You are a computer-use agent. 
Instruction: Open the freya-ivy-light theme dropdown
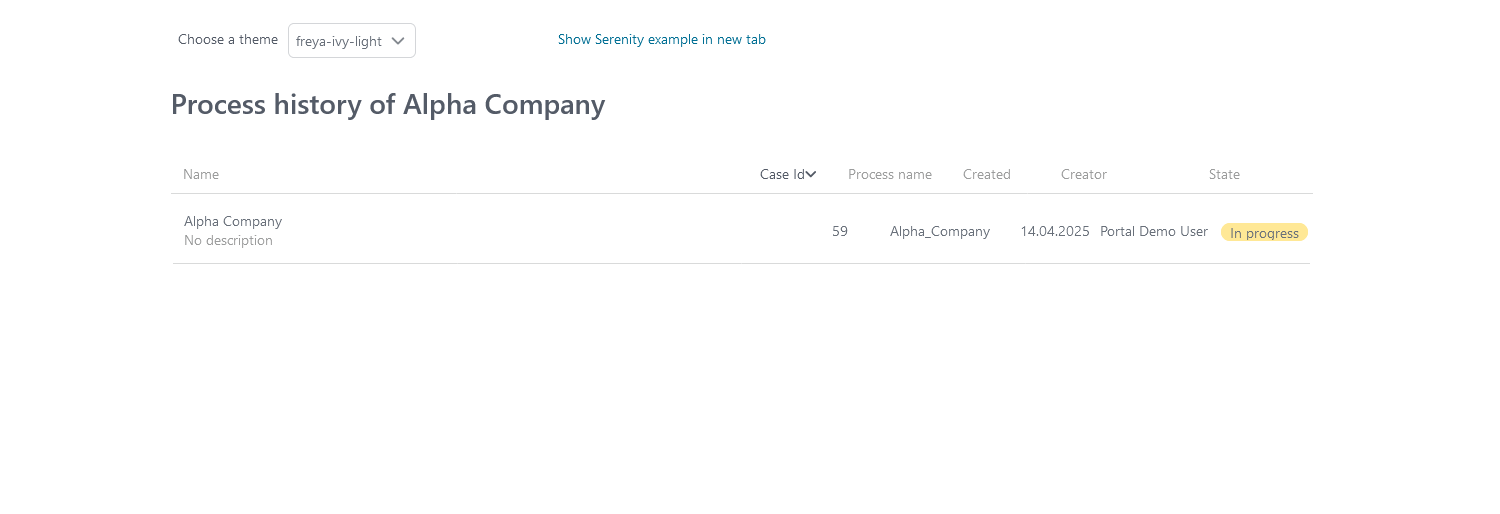click(352, 41)
